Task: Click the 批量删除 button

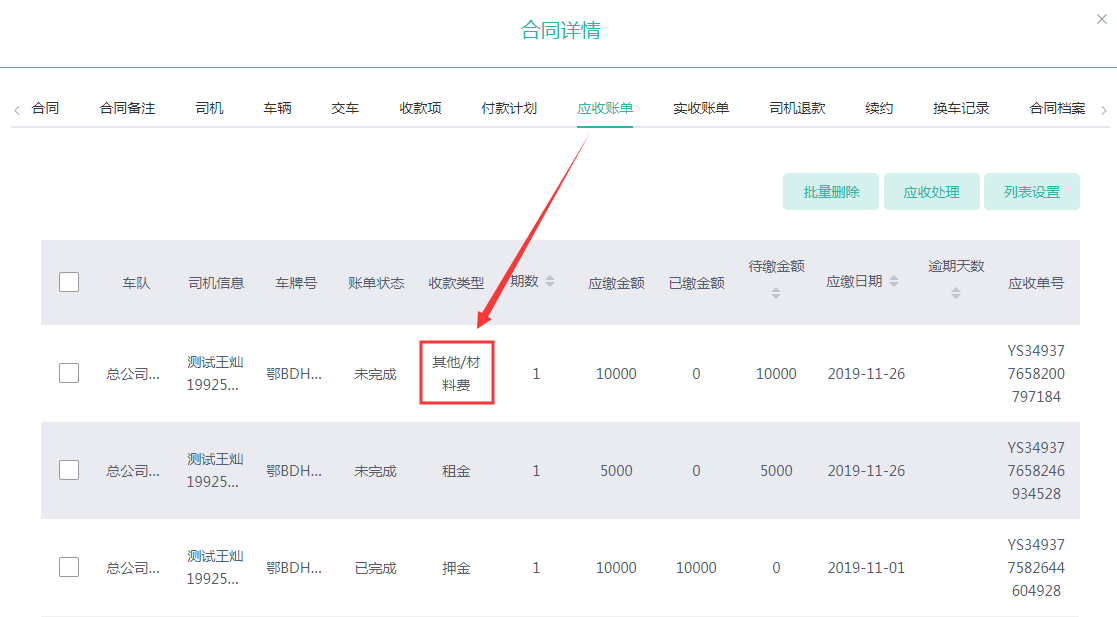Action: [831, 192]
